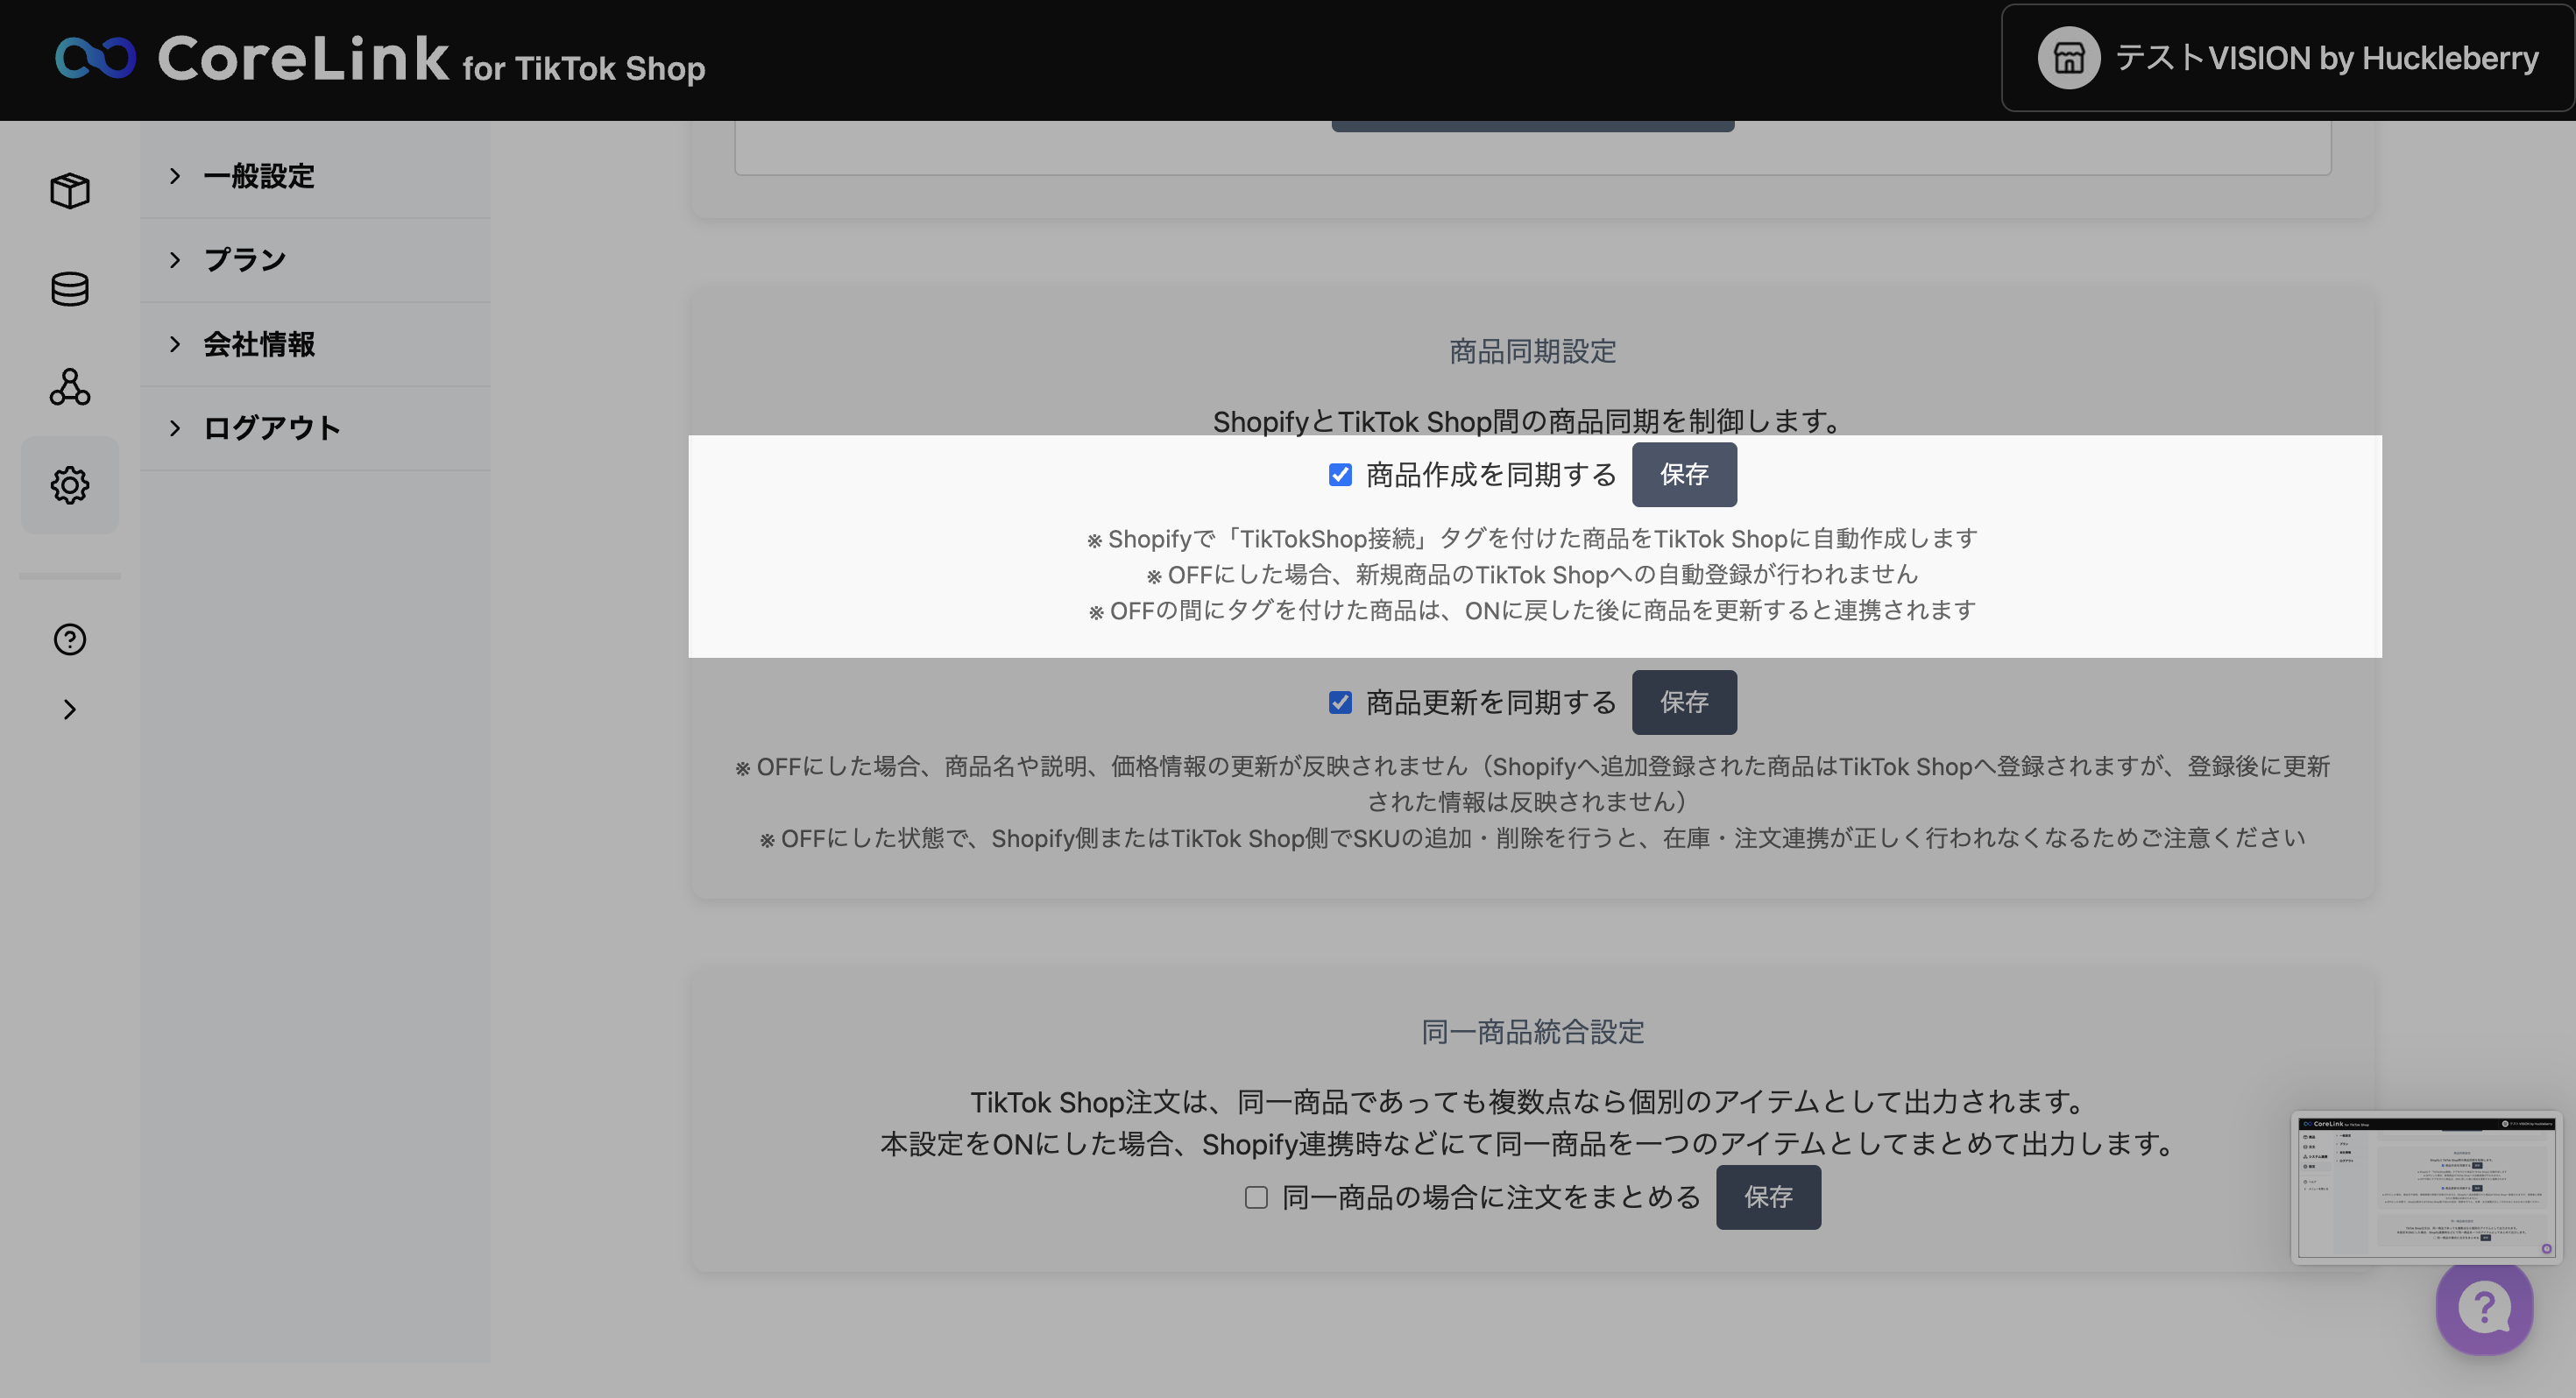Open the database stack icon in sidebar
Screen dimensions: 2576x1398
coord(70,289)
